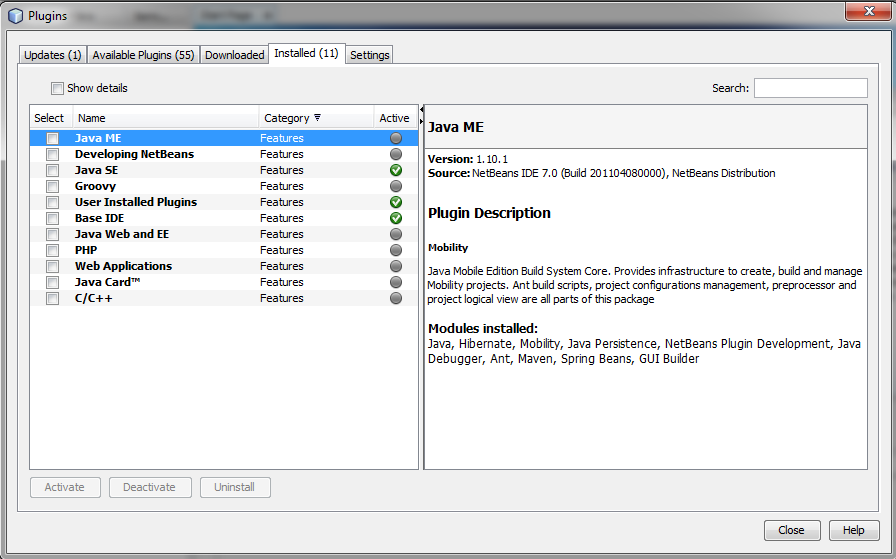Select the Installed (11) tab
The image size is (896, 559).
tap(306, 53)
